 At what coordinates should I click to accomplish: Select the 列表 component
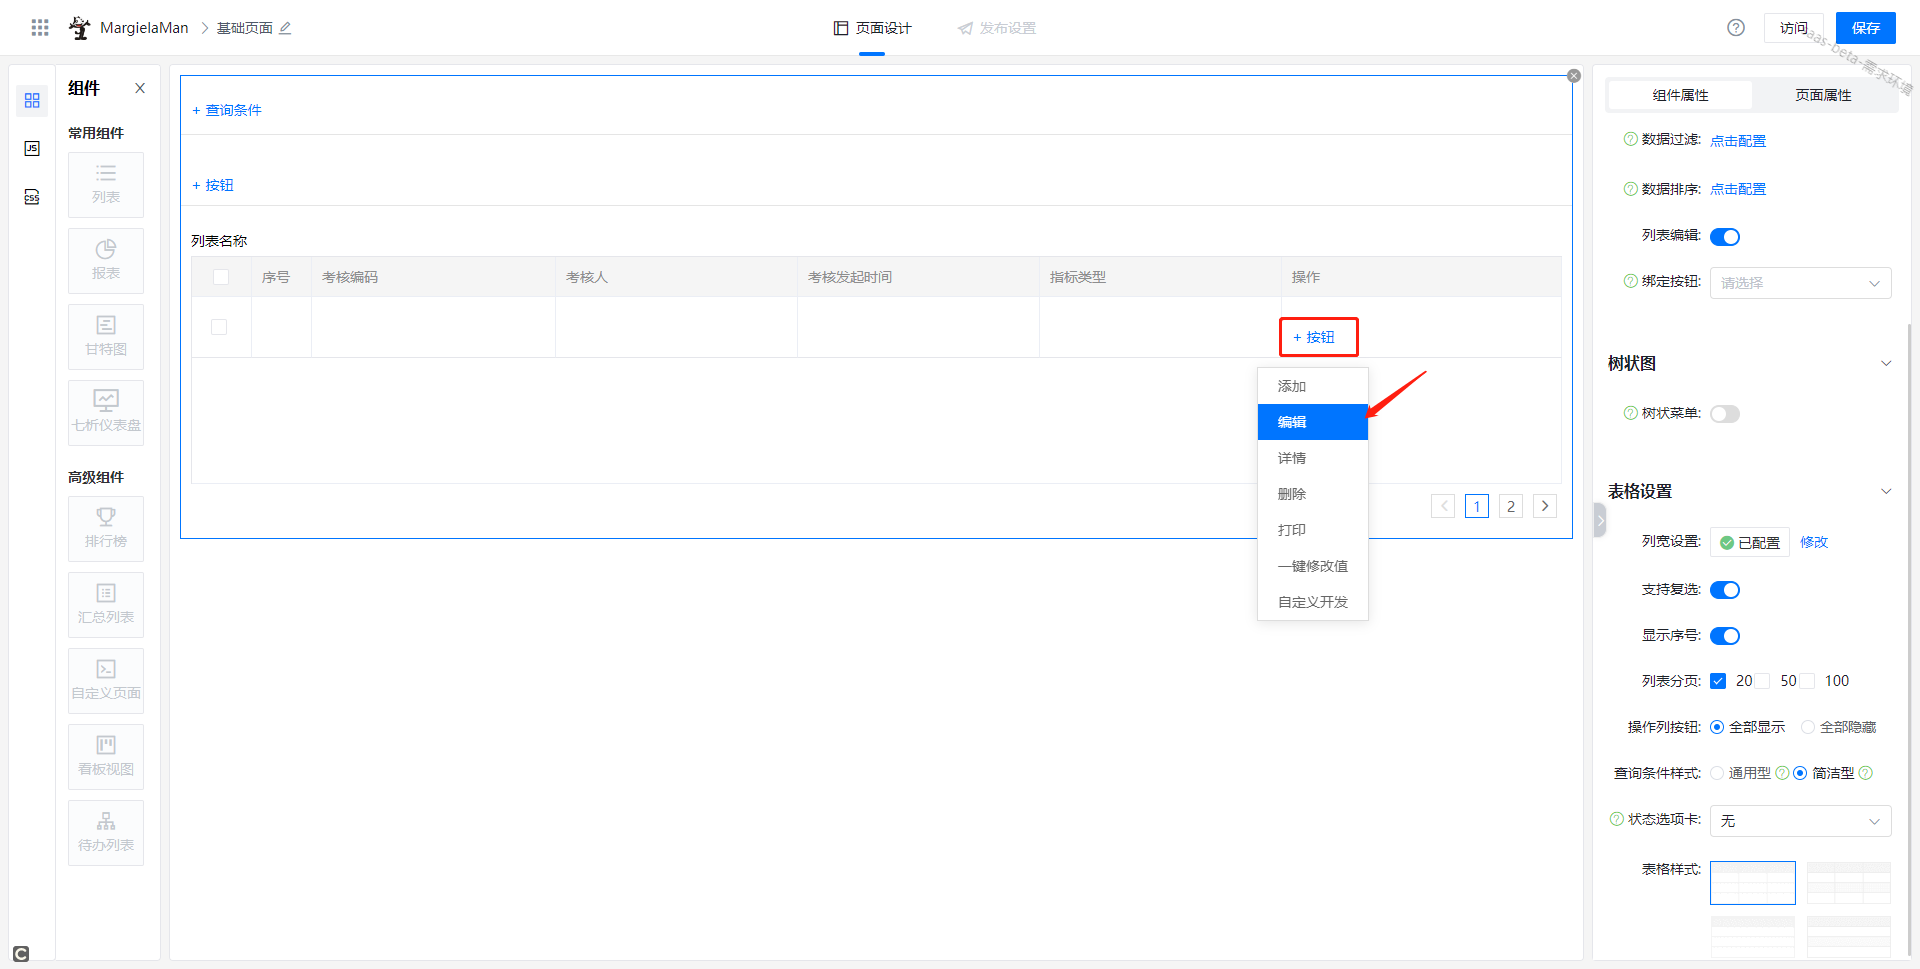tap(106, 185)
